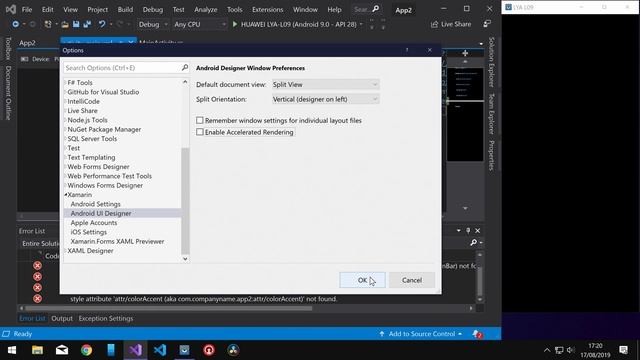Open the Toolbox side tab
640x360 pixels.
(8, 48)
